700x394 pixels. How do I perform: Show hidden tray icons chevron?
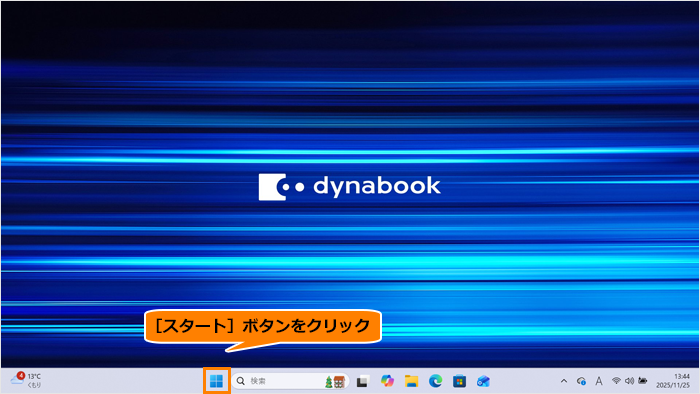point(564,381)
